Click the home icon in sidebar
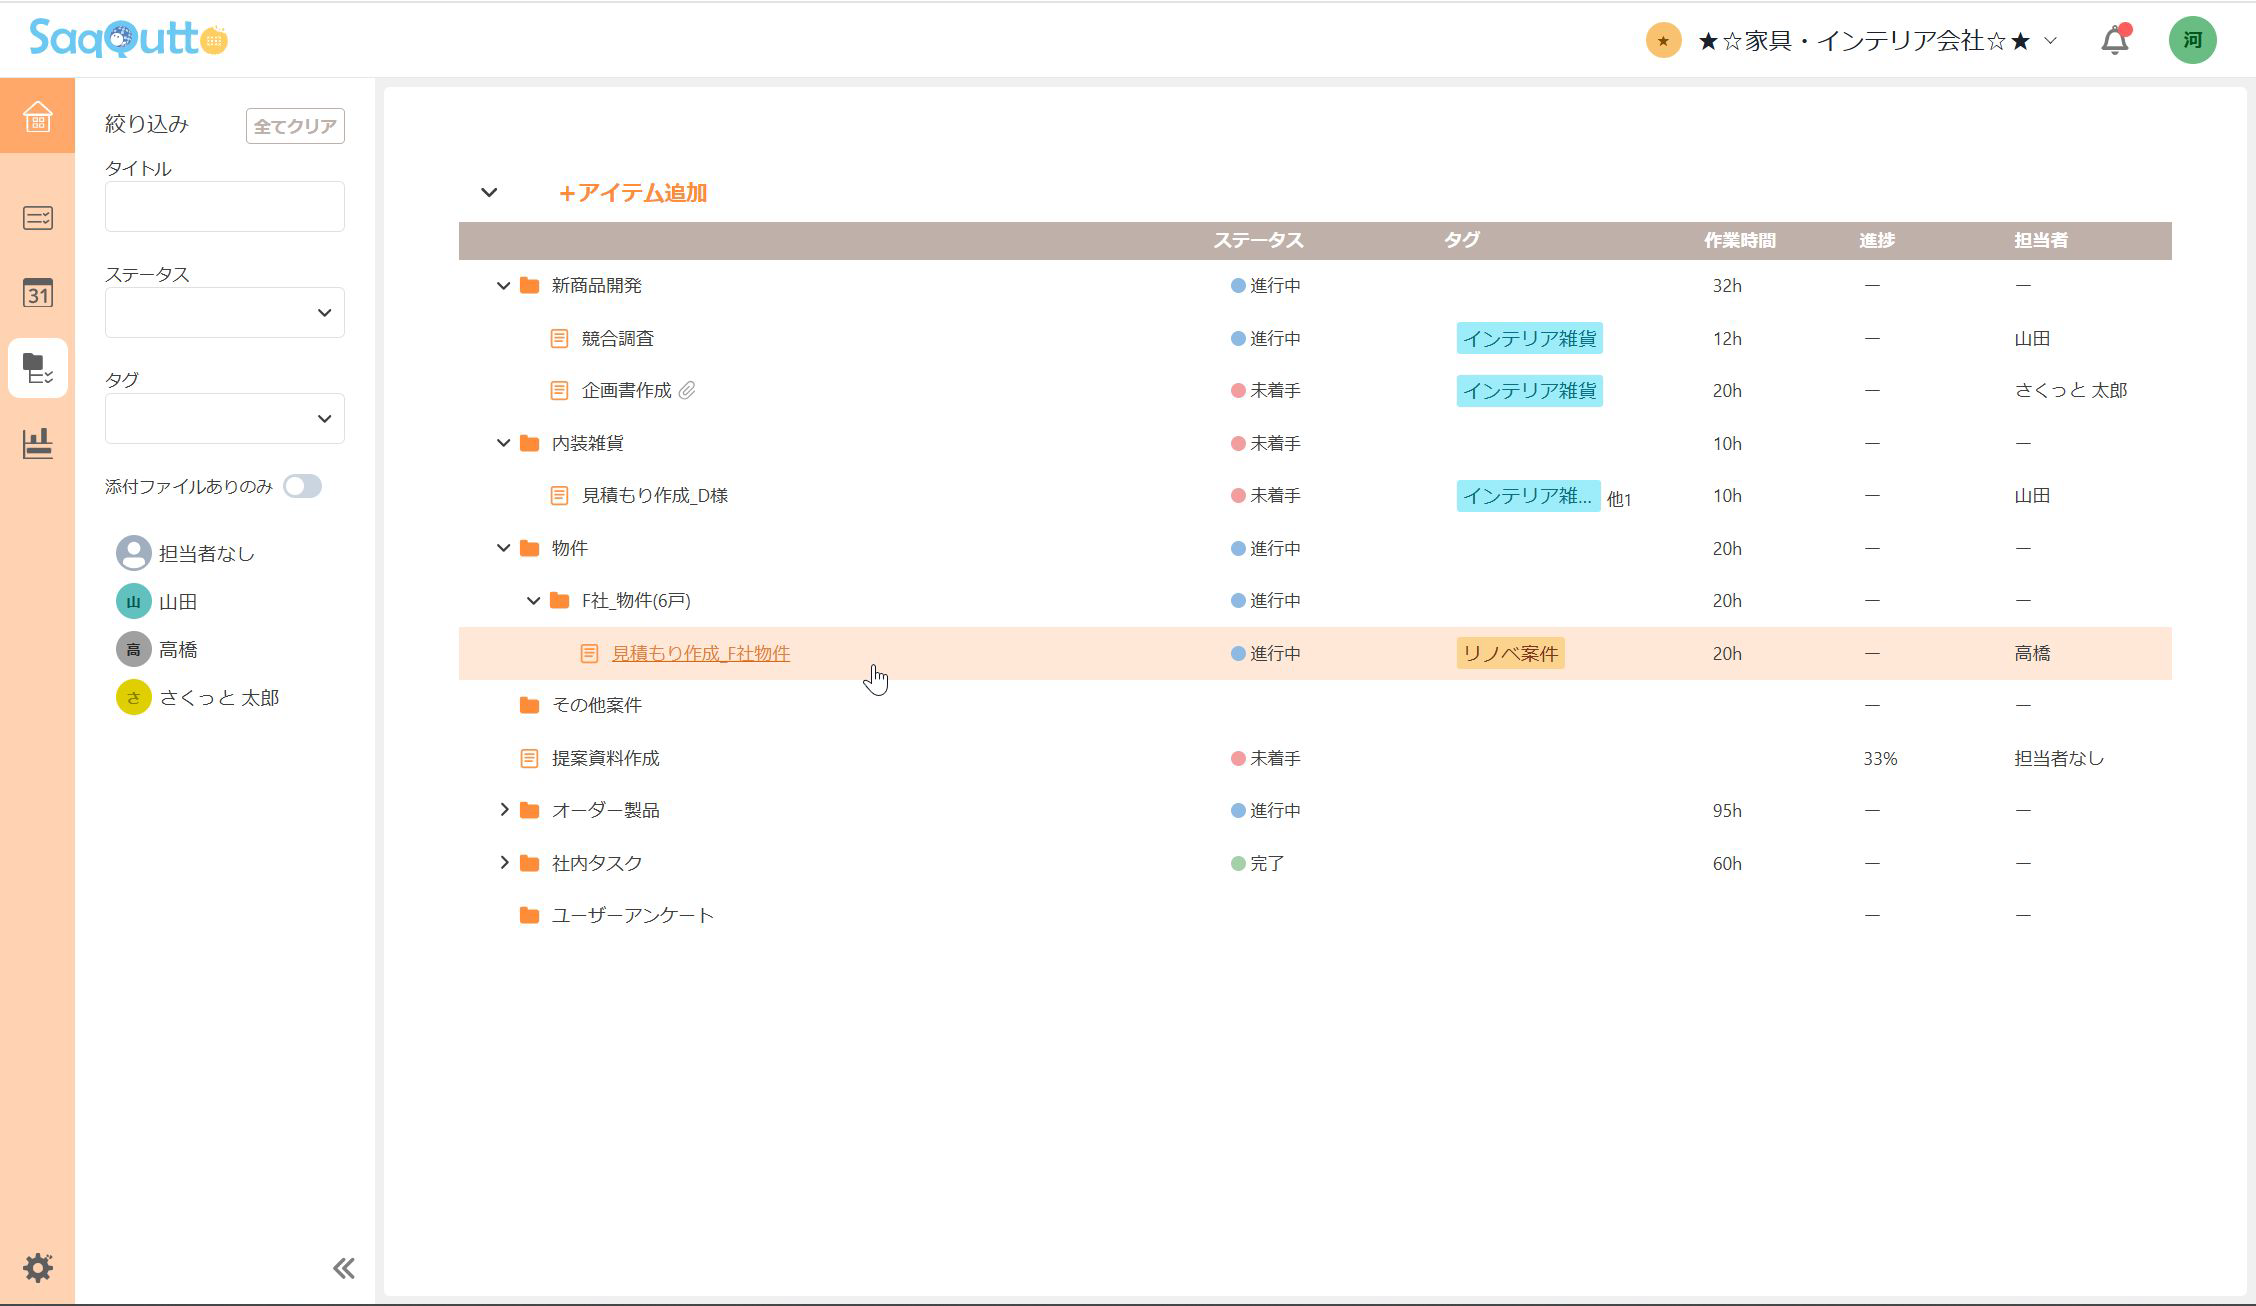The height and width of the screenshot is (1306, 2256). pos(37,116)
